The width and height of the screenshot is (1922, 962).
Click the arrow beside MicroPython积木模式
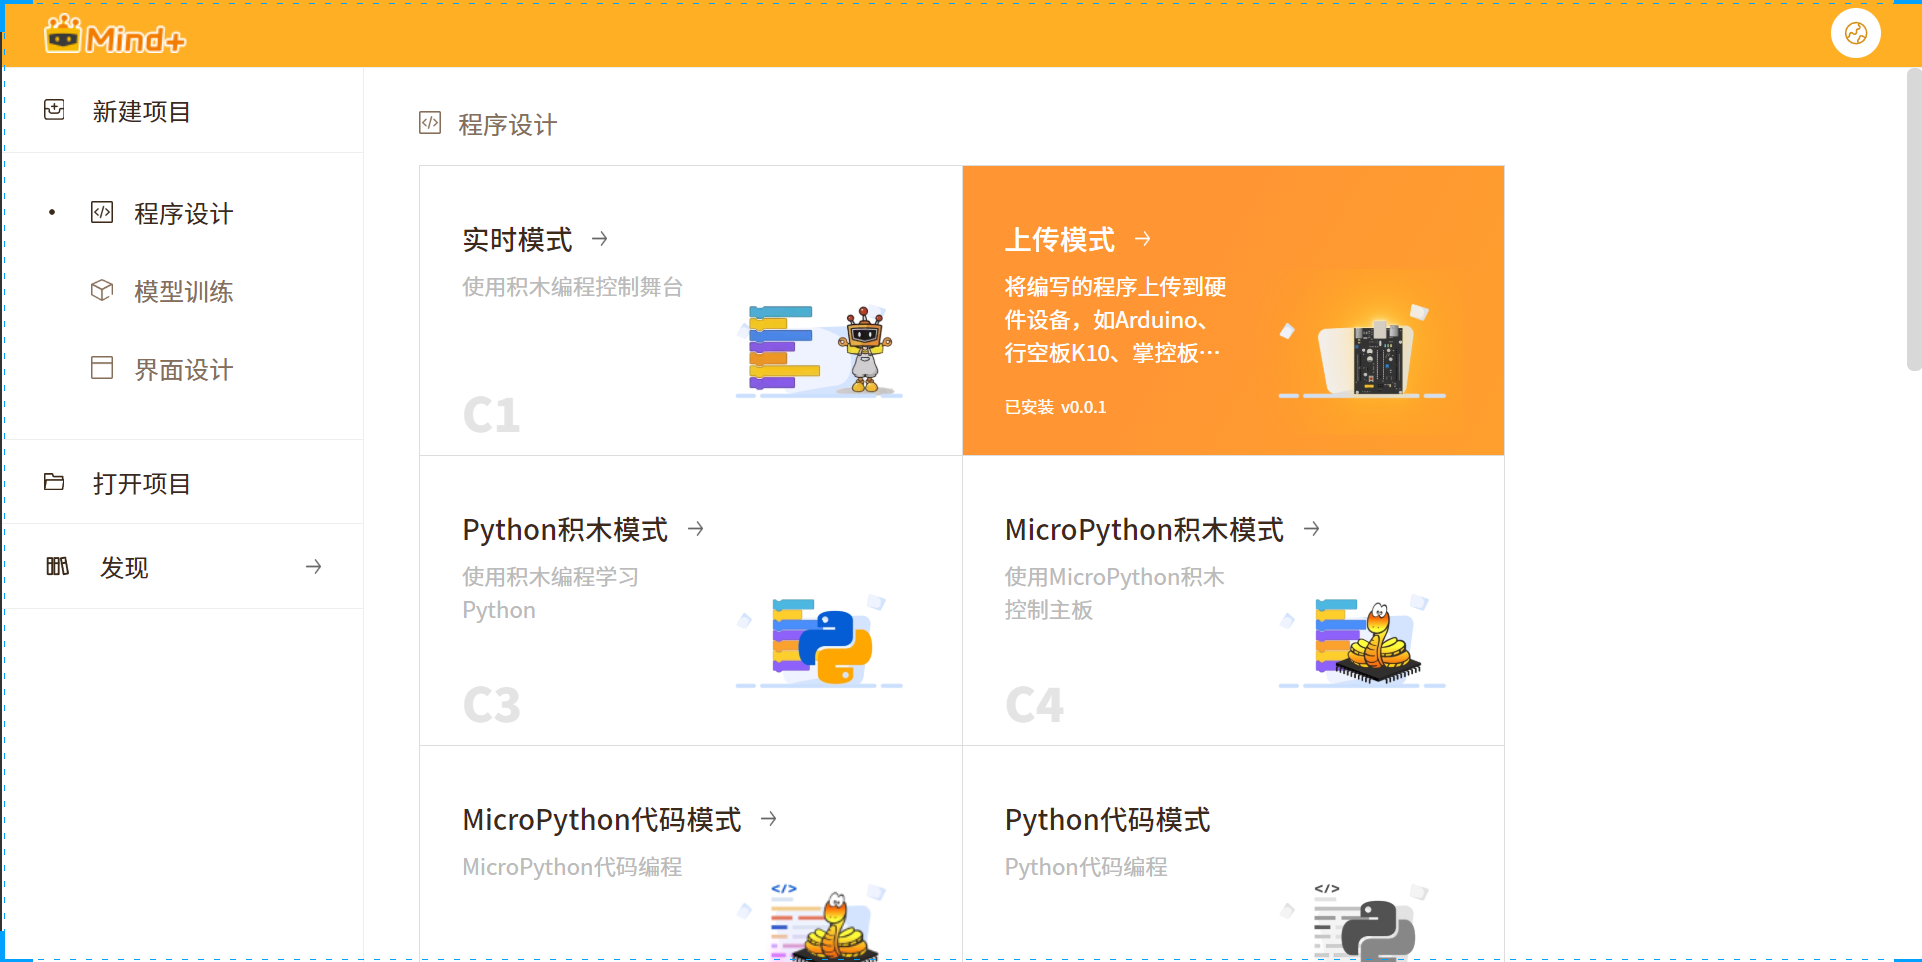(x=1312, y=529)
